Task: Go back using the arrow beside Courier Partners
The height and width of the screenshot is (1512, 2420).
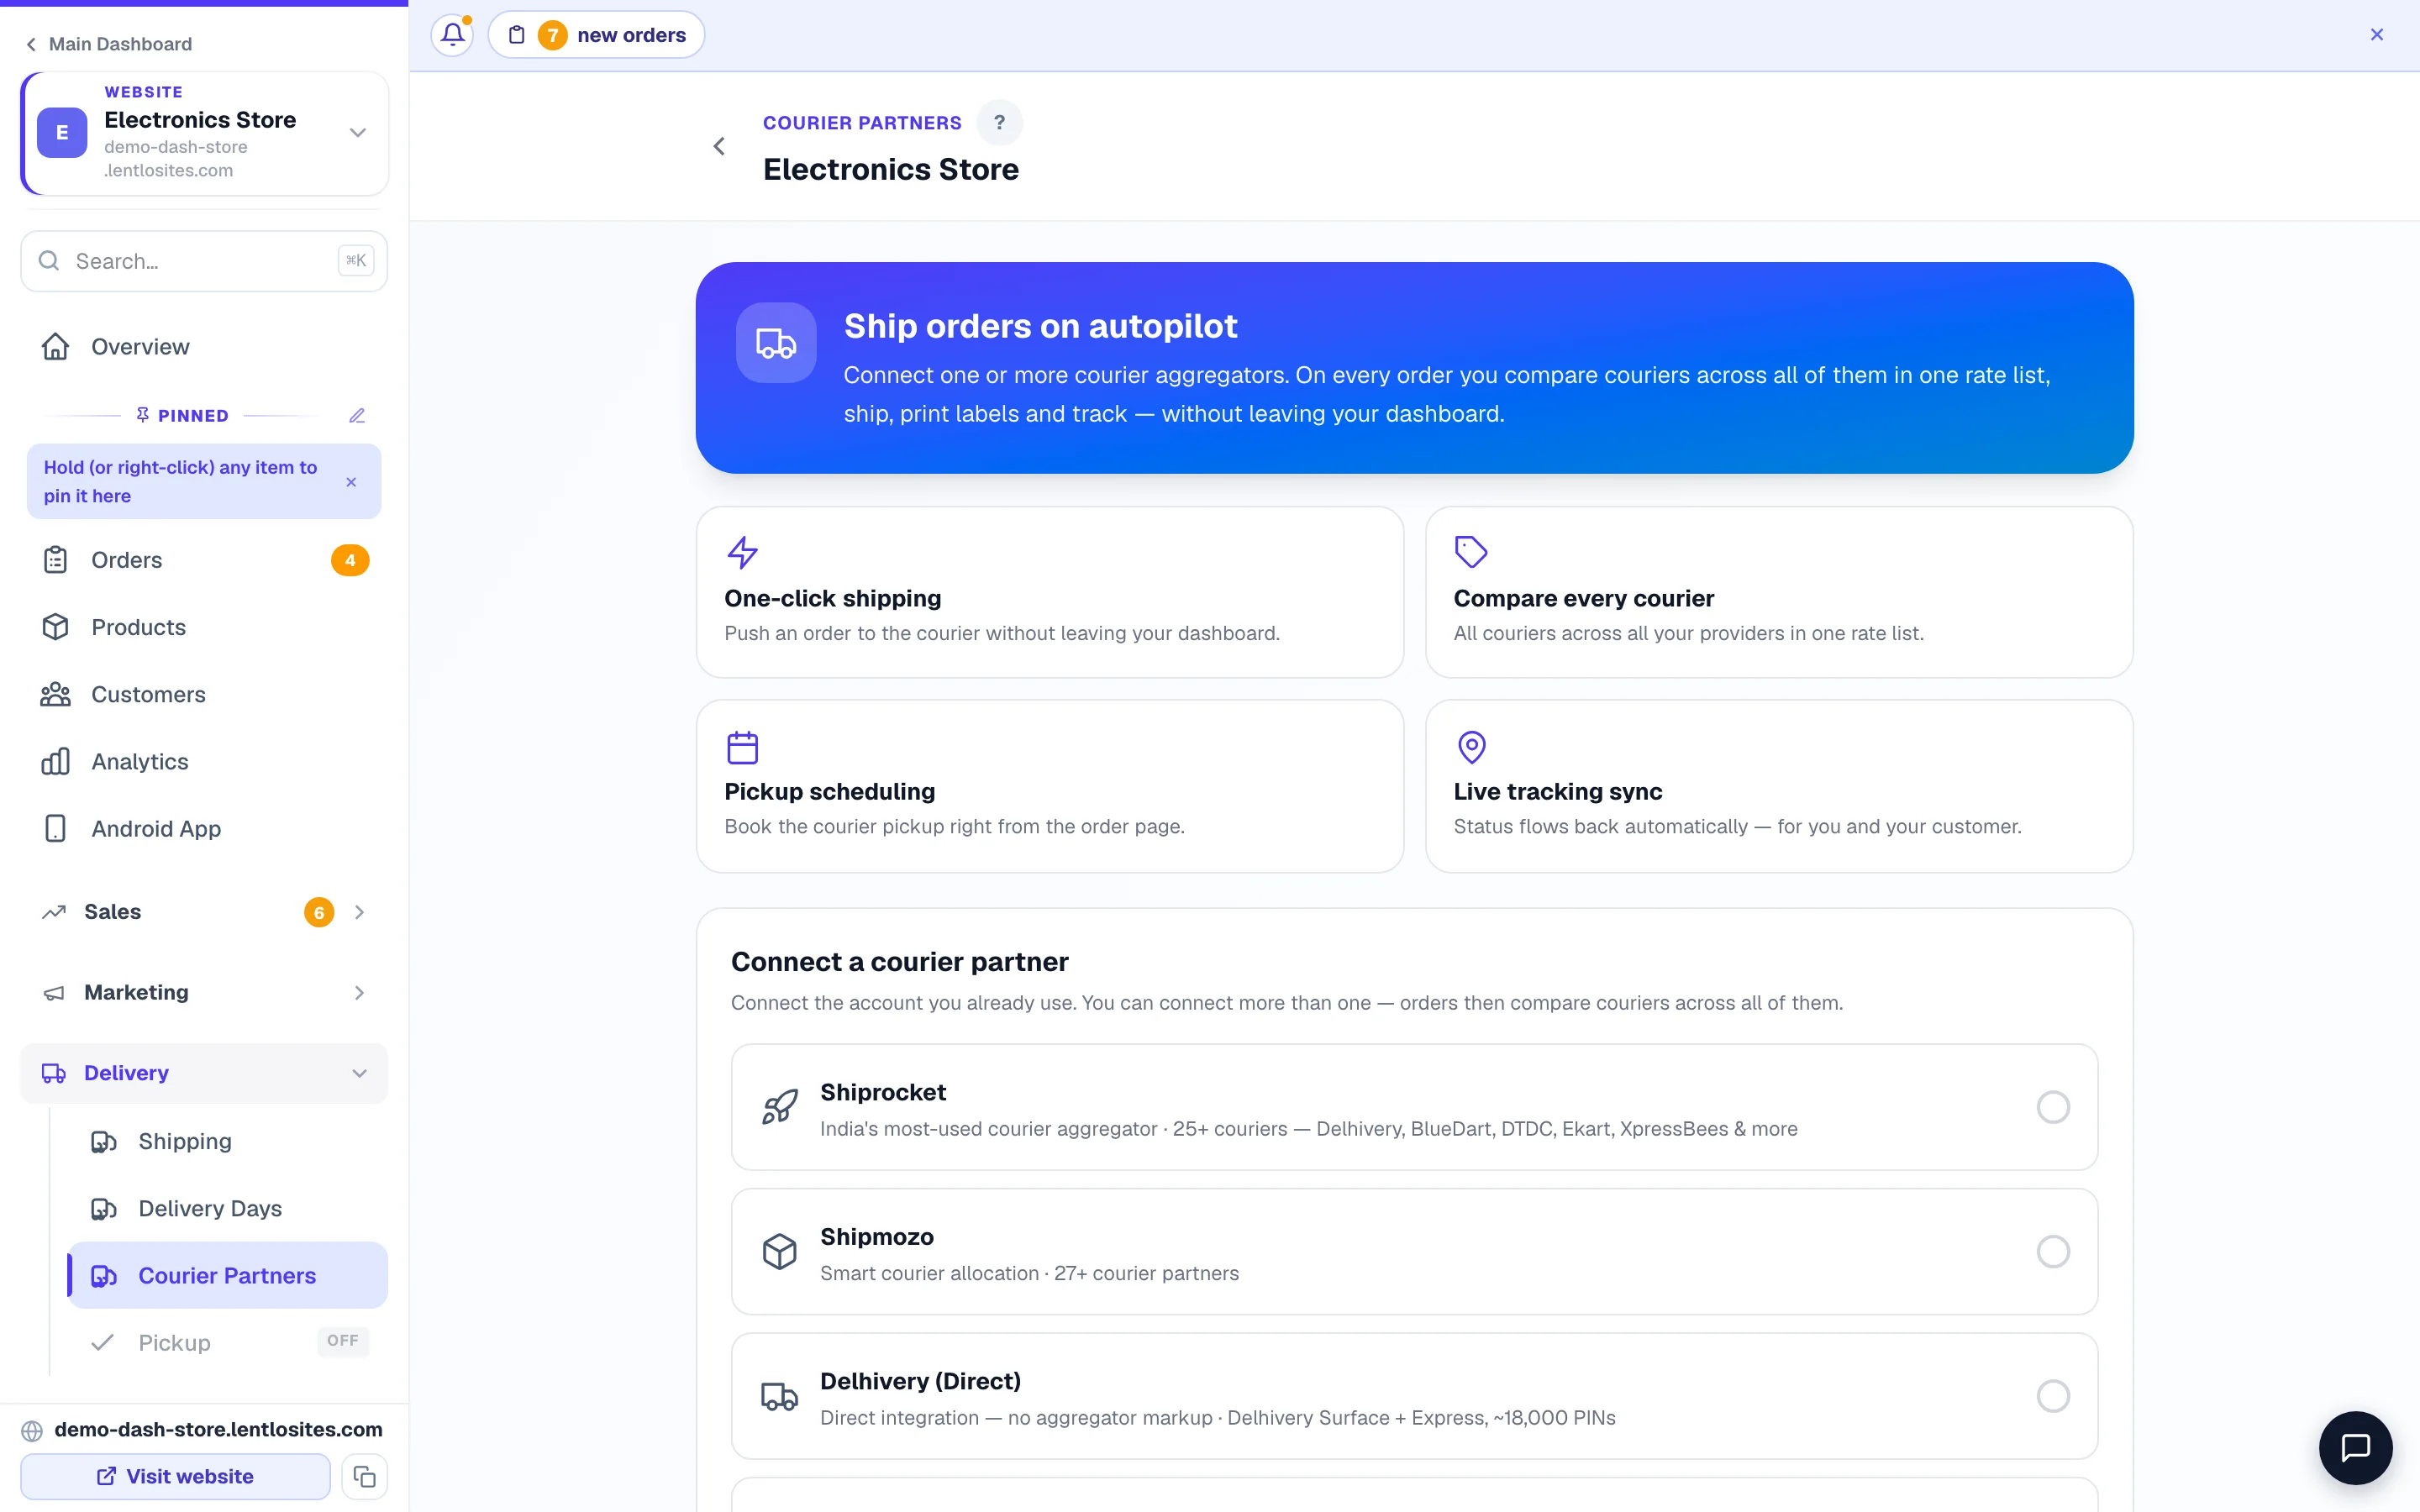Action: click(719, 147)
